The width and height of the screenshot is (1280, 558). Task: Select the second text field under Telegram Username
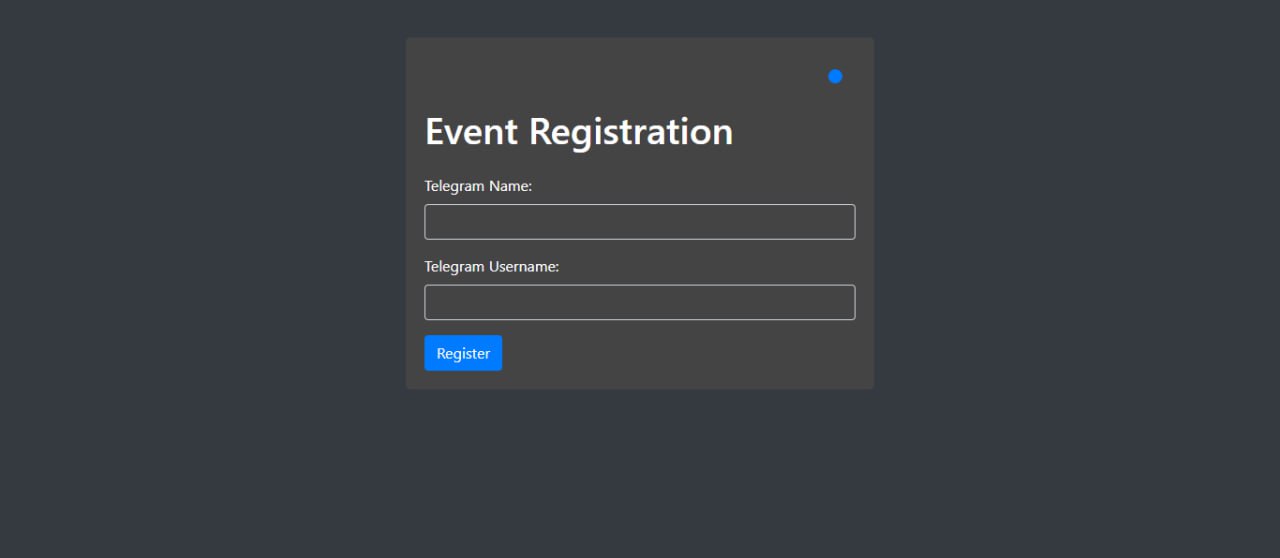[639, 302]
